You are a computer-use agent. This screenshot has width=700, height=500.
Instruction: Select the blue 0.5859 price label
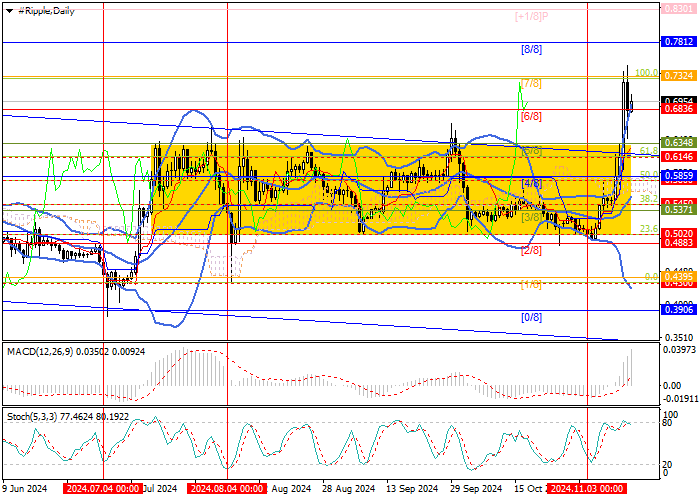[679, 175]
